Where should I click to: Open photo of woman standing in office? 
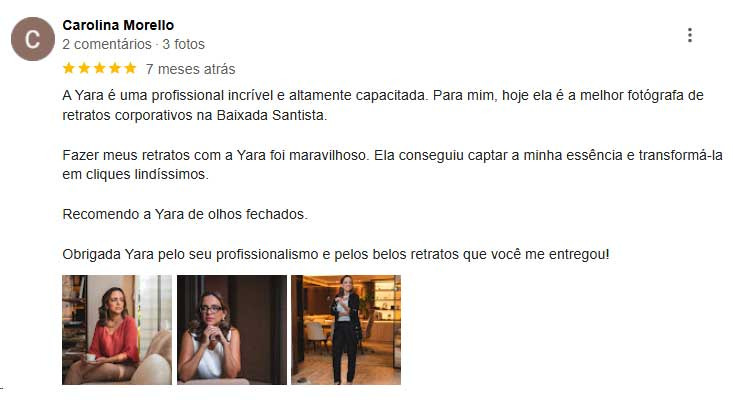click(346, 330)
